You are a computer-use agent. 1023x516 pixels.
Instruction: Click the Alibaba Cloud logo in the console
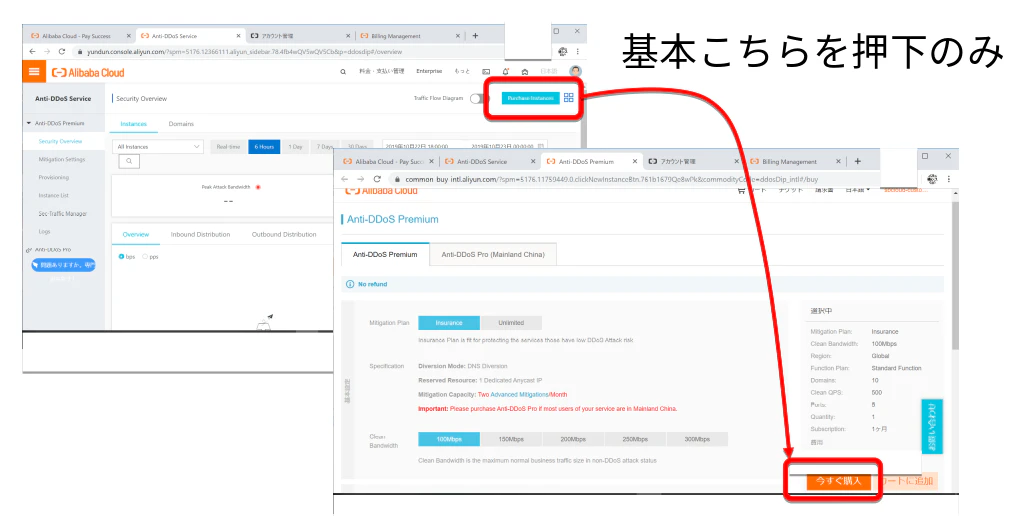pyautogui.click(x=88, y=72)
